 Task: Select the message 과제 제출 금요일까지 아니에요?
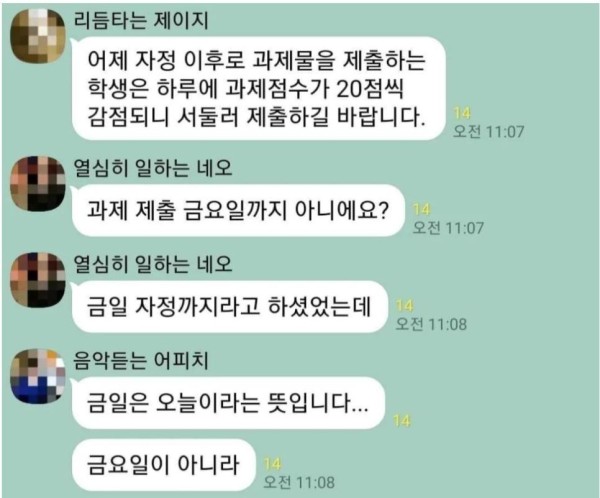point(238,210)
